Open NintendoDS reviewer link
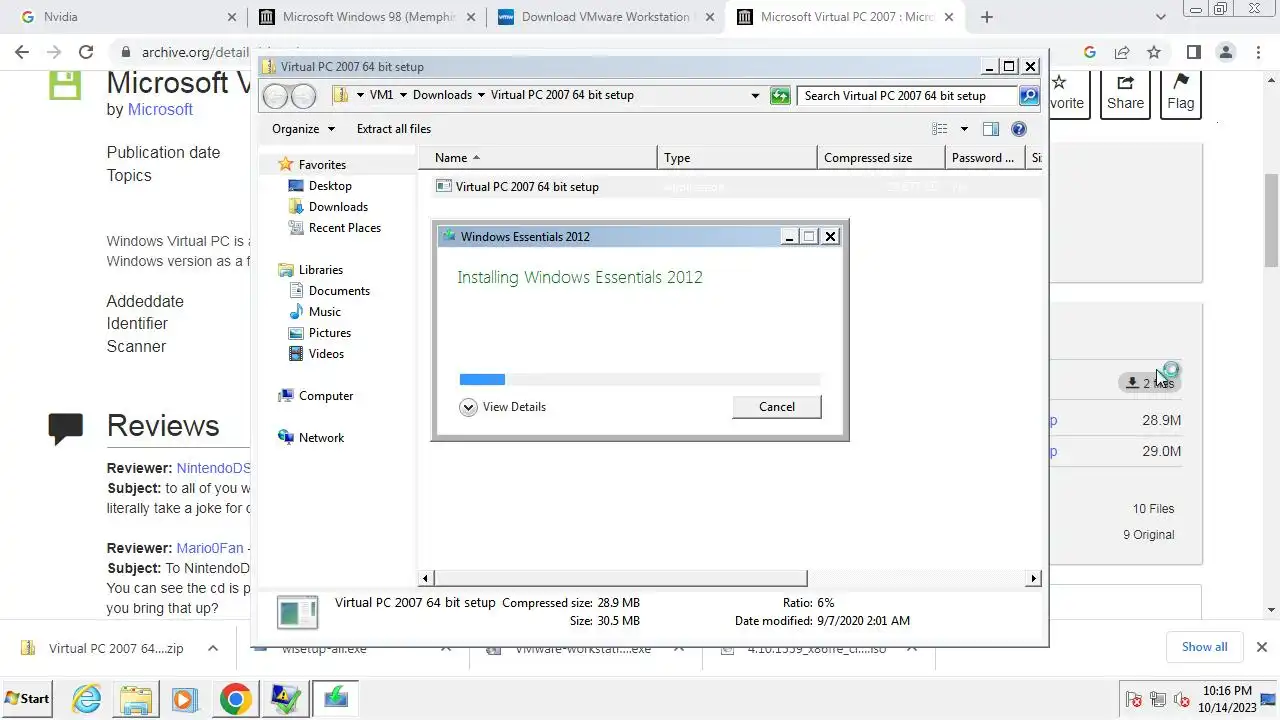1280x720 pixels. [213, 468]
